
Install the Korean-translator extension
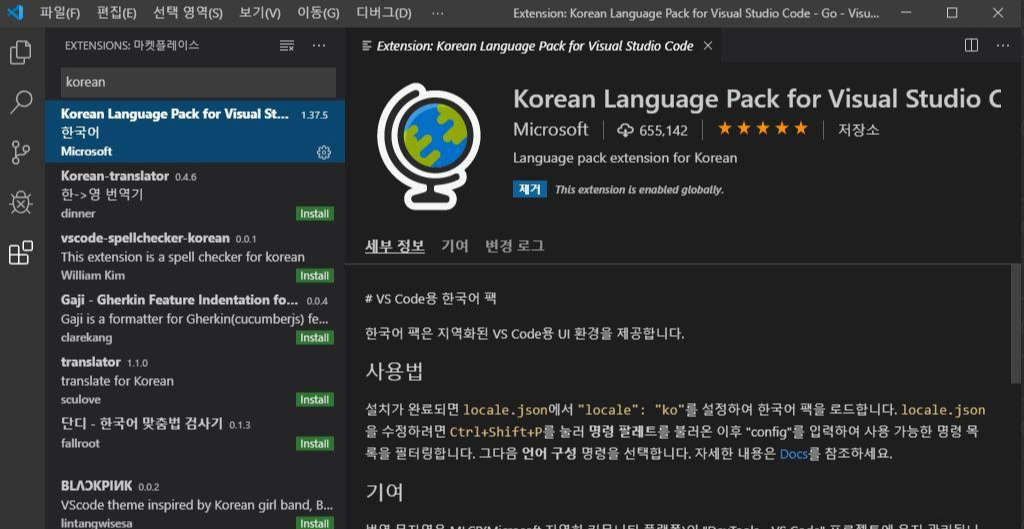coord(315,214)
